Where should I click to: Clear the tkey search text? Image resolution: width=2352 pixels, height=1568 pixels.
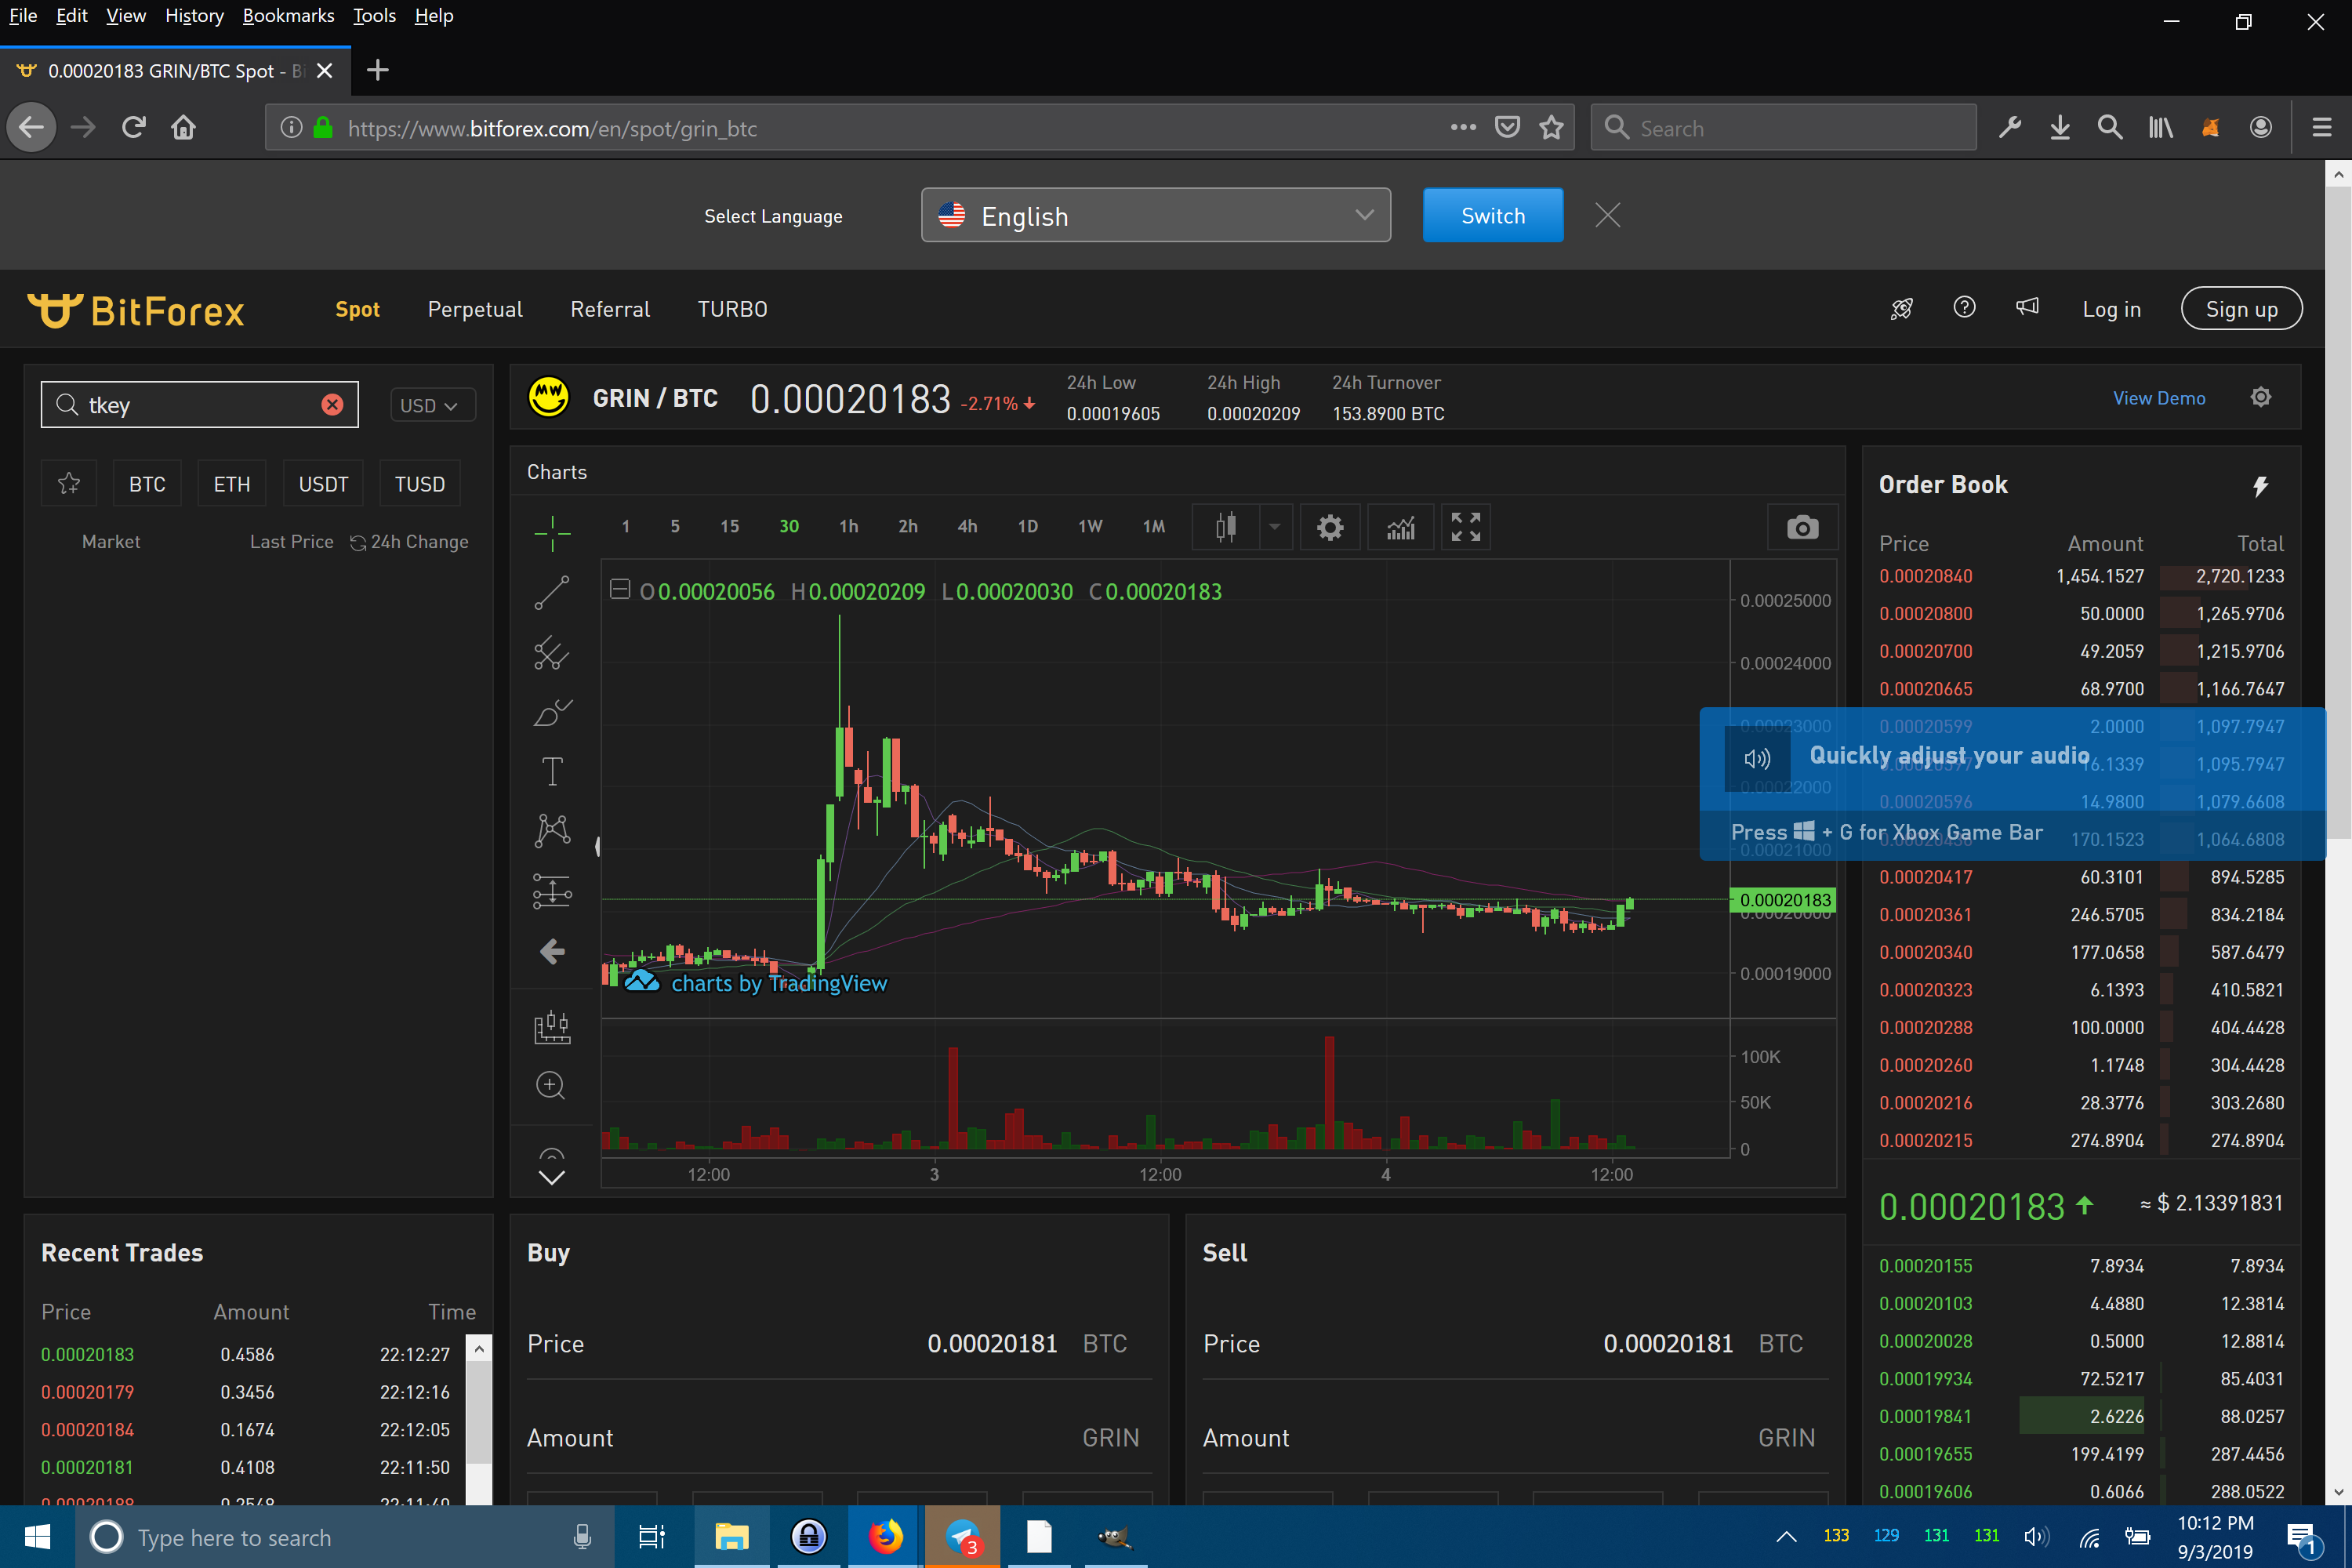click(332, 405)
